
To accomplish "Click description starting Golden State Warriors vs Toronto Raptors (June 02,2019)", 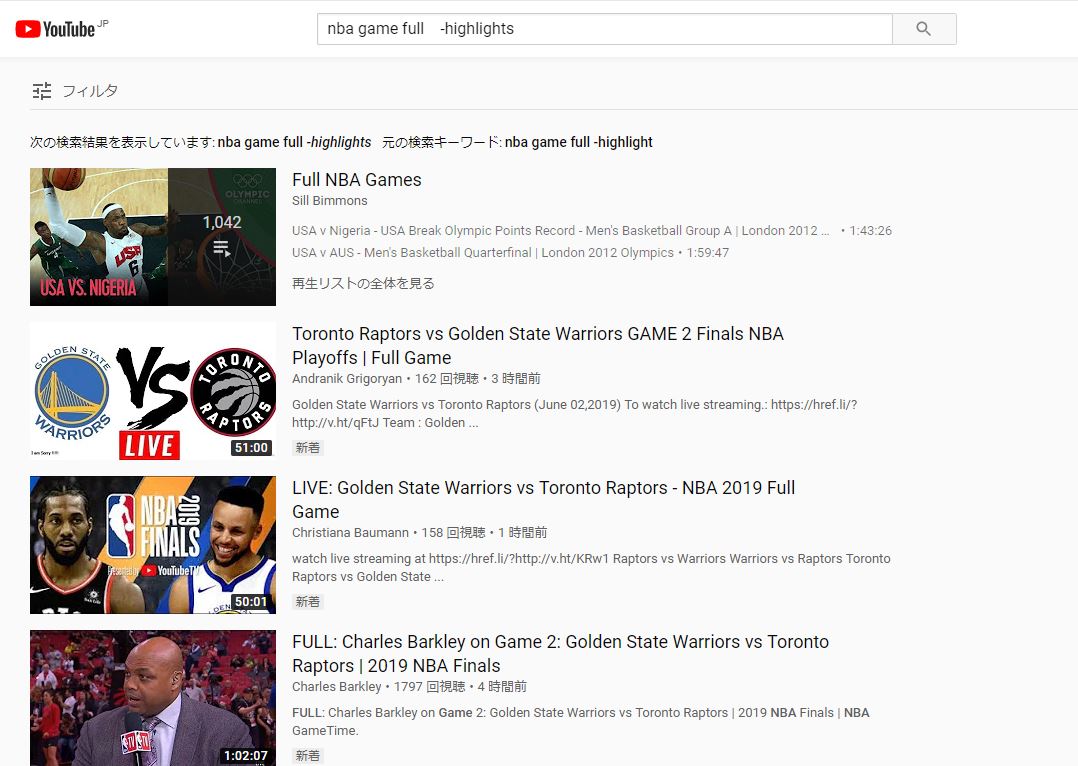I will coord(575,414).
